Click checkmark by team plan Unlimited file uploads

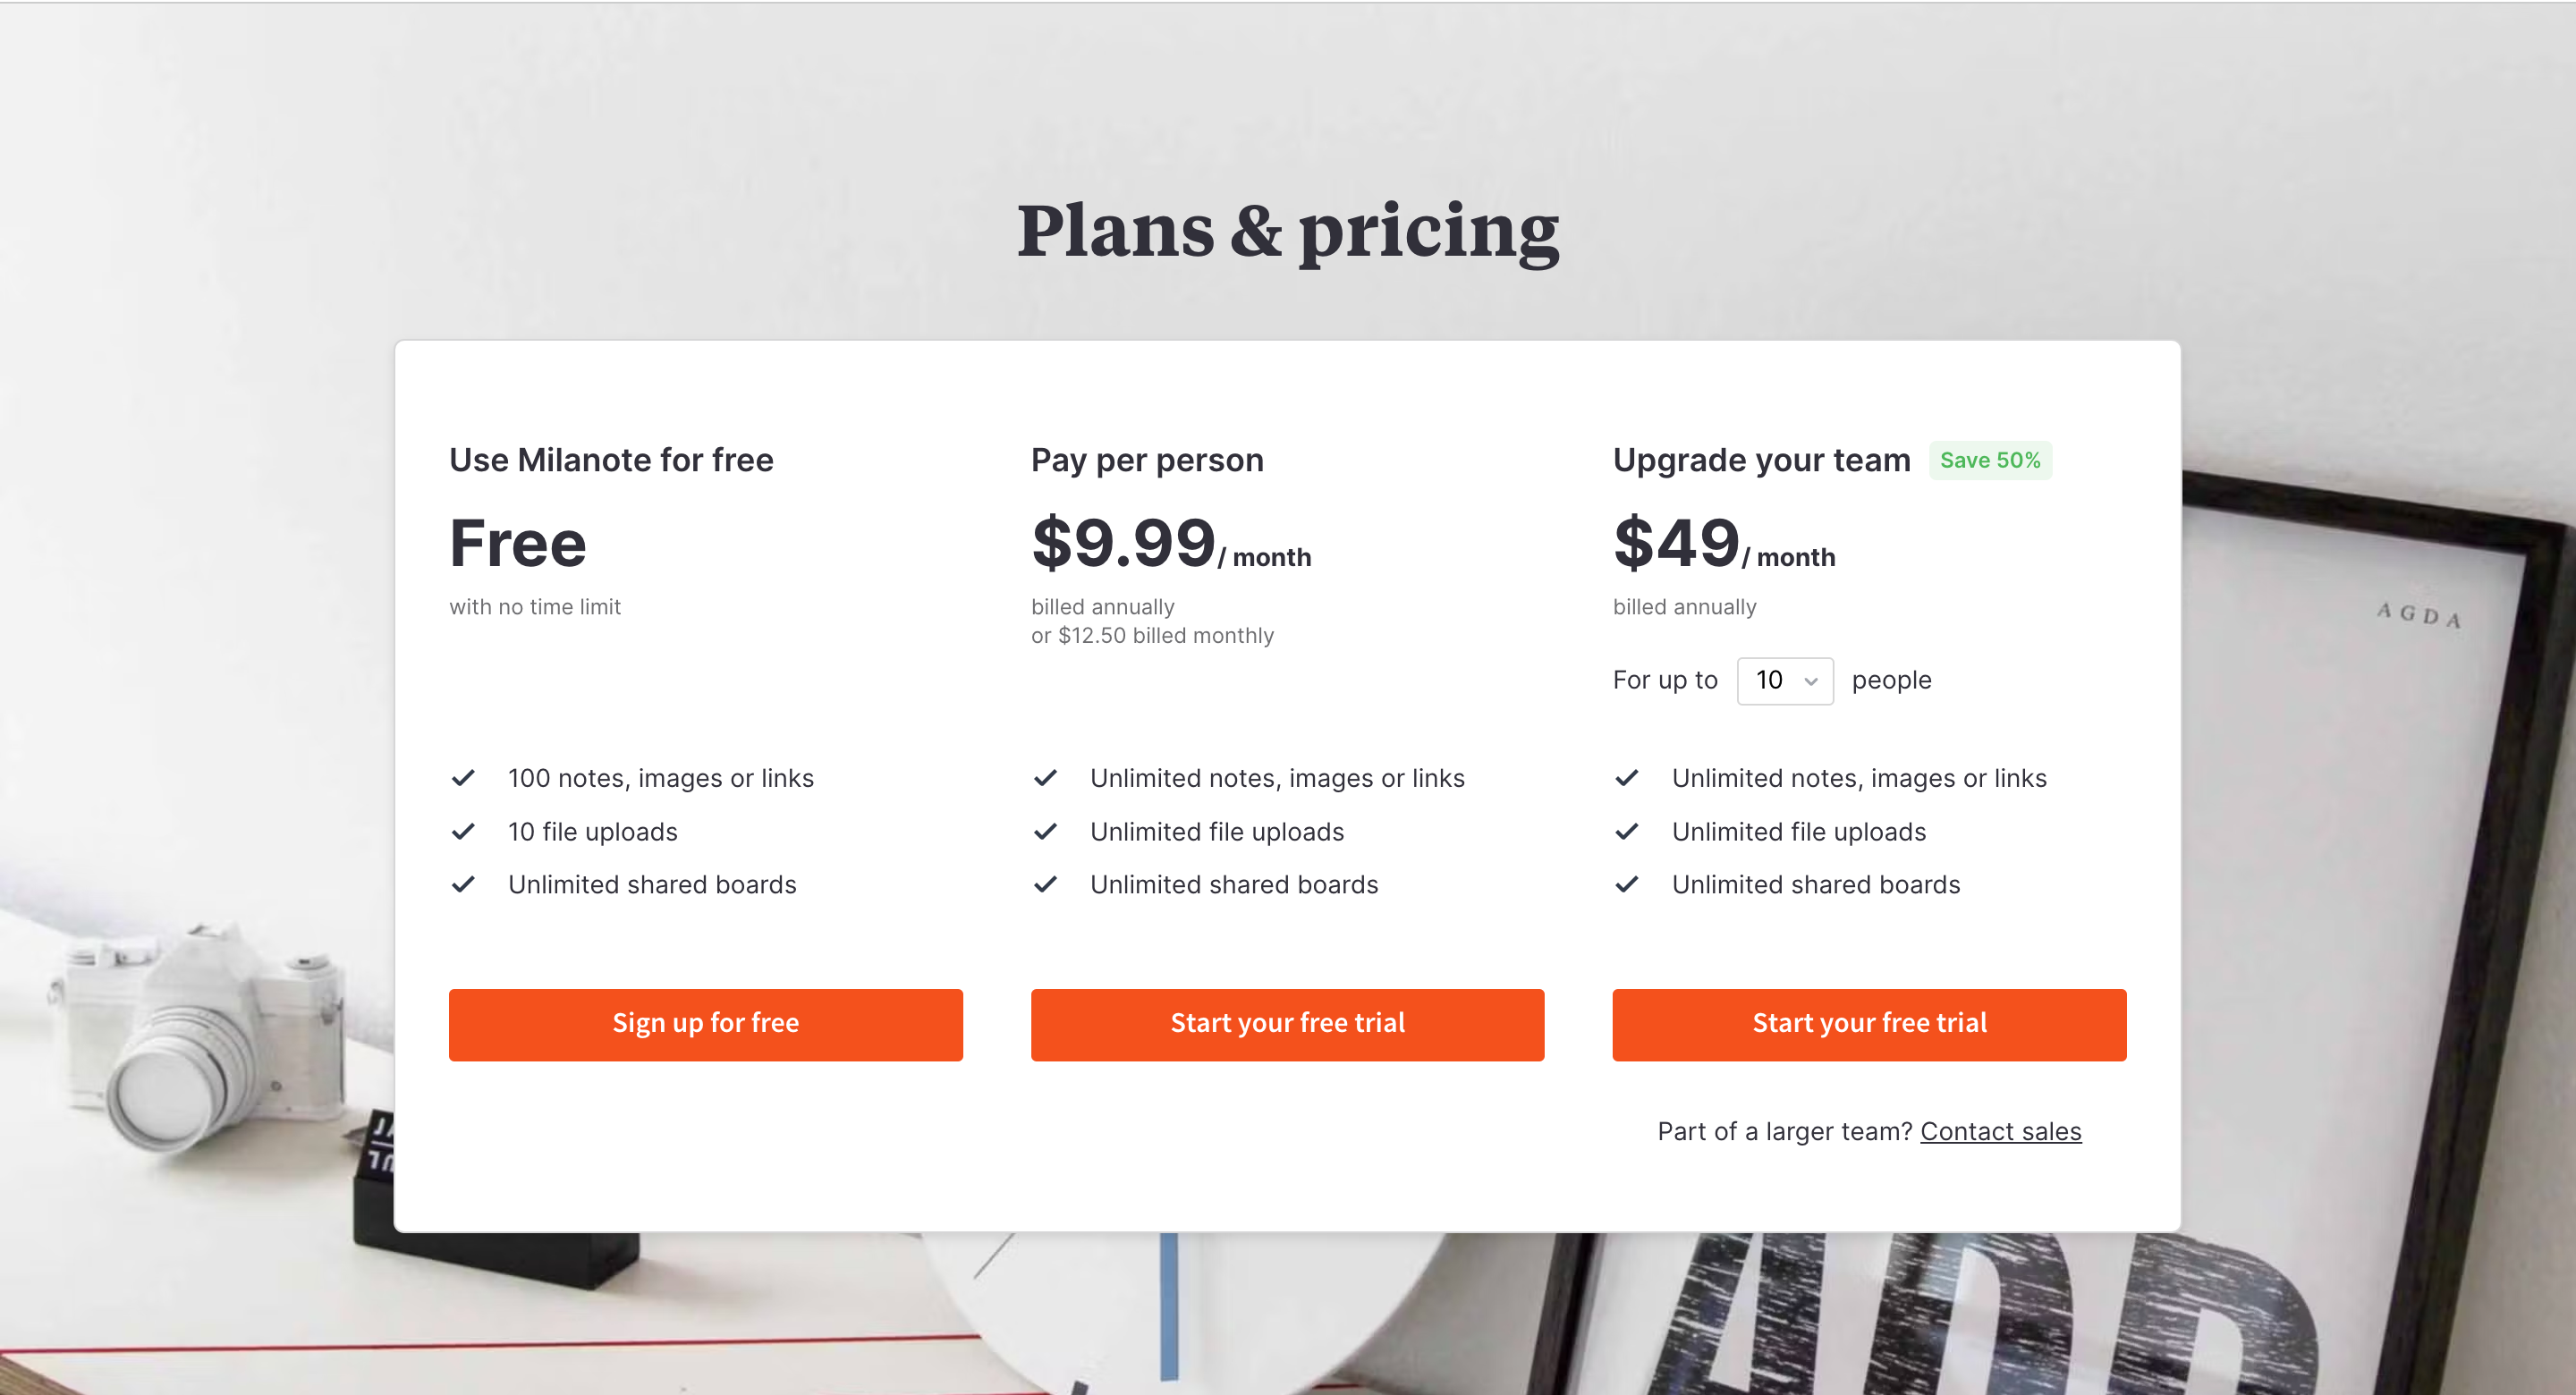coord(1627,831)
